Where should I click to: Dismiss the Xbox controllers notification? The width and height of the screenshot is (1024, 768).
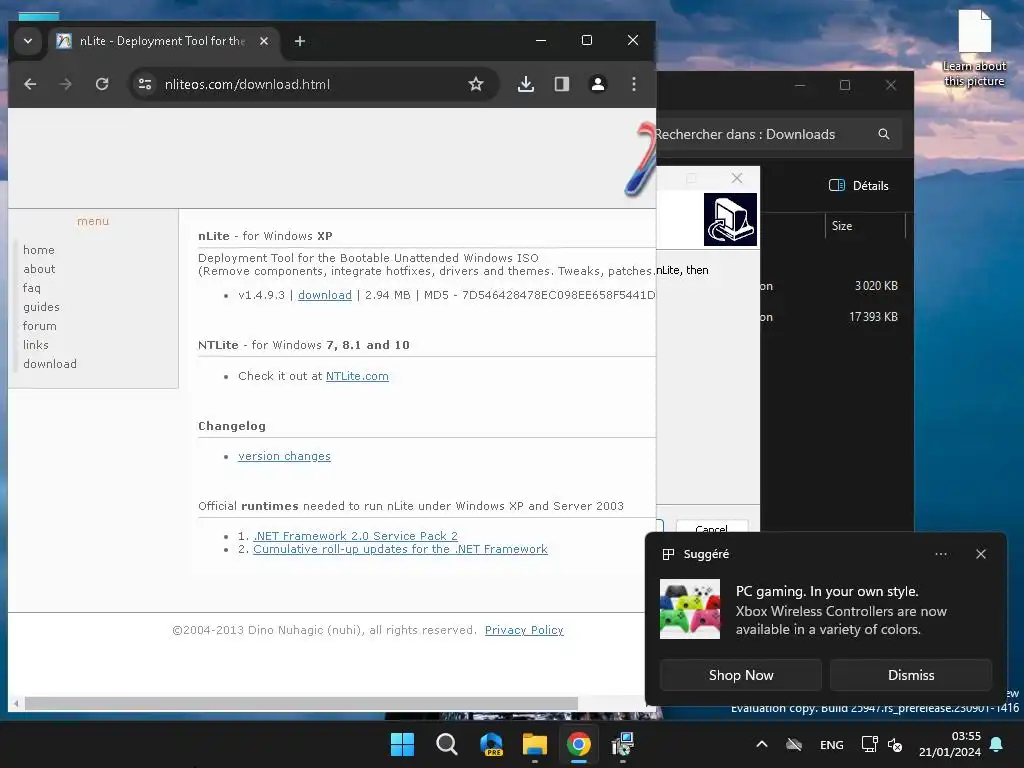pos(911,675)
